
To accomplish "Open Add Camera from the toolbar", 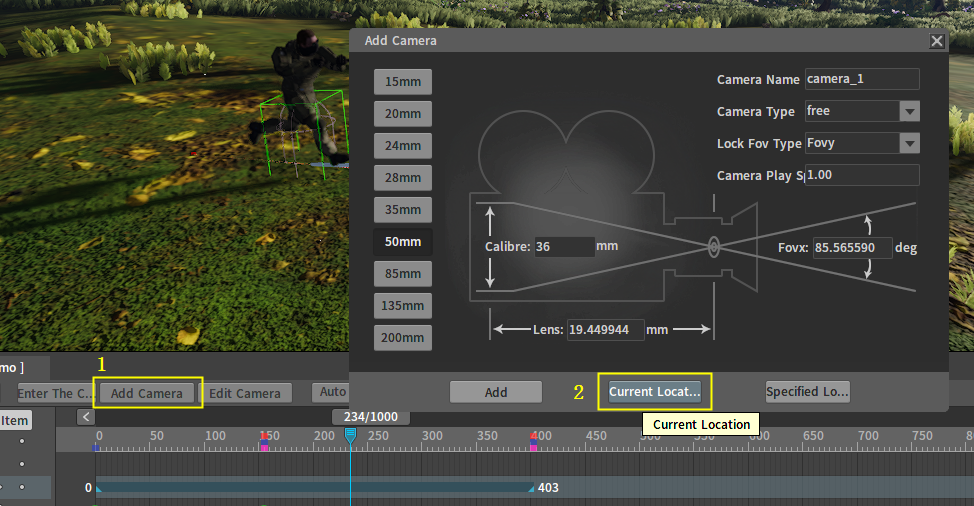I will click(x=147, y=393).
